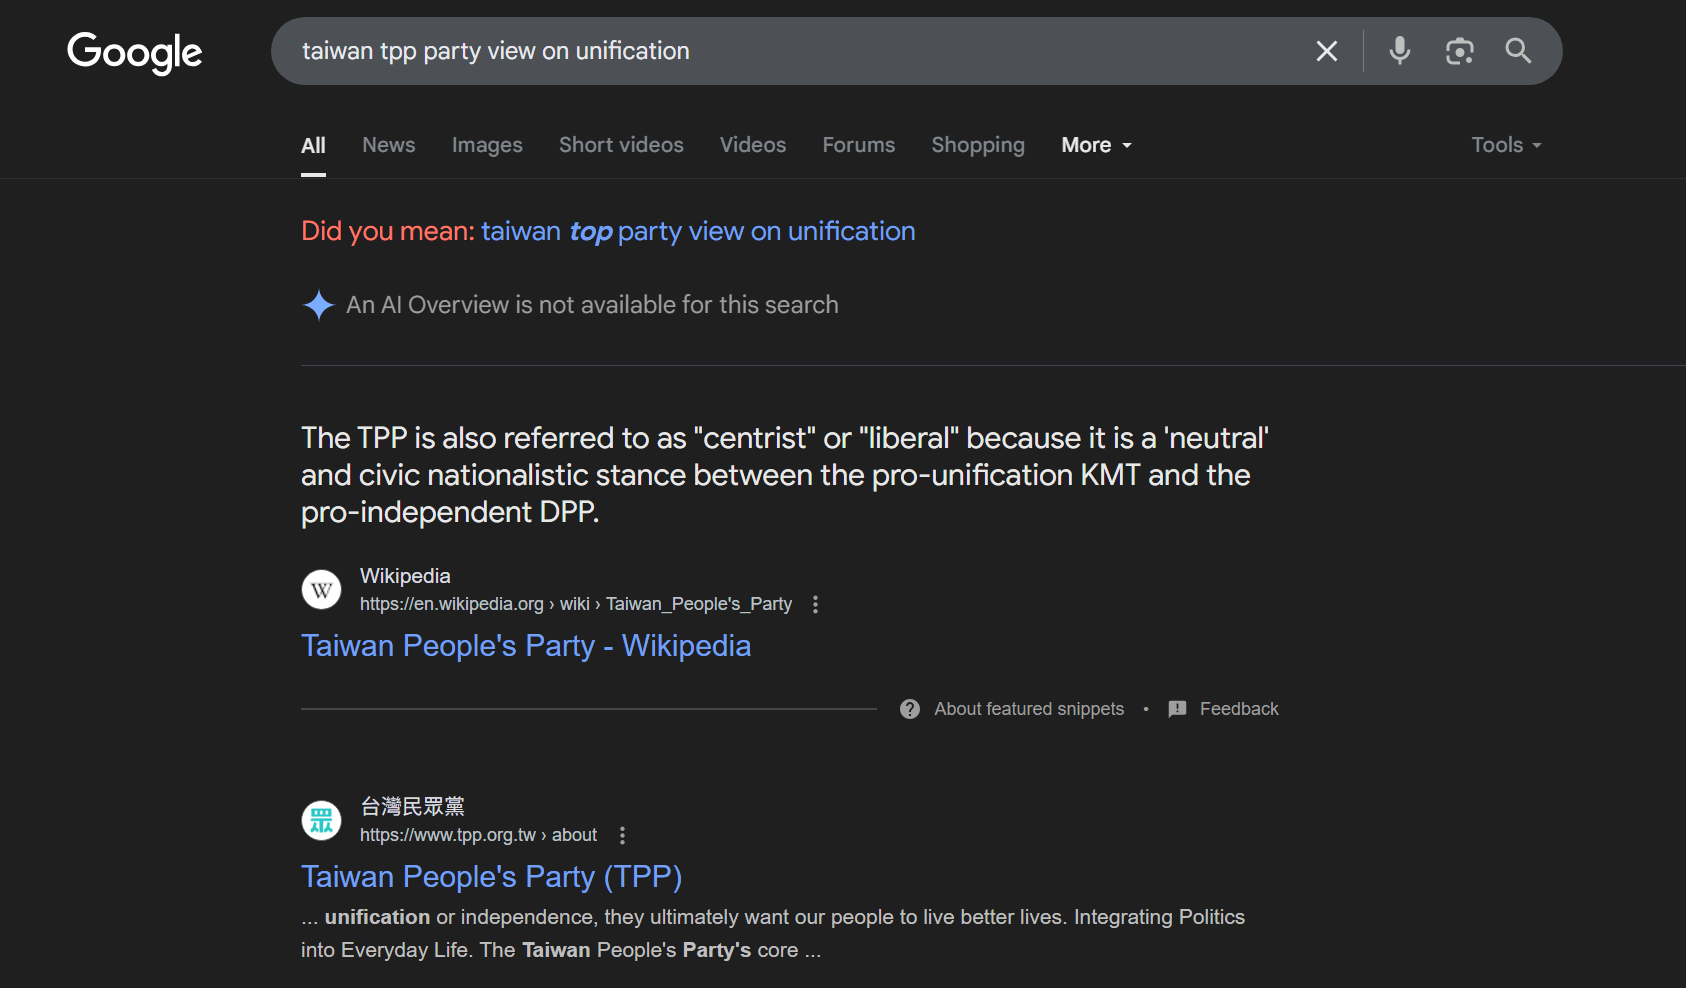1686x988 pixels.
Task: Open the Taiwan People's Party (TPP) result
Action: click(x=491, y=877)
